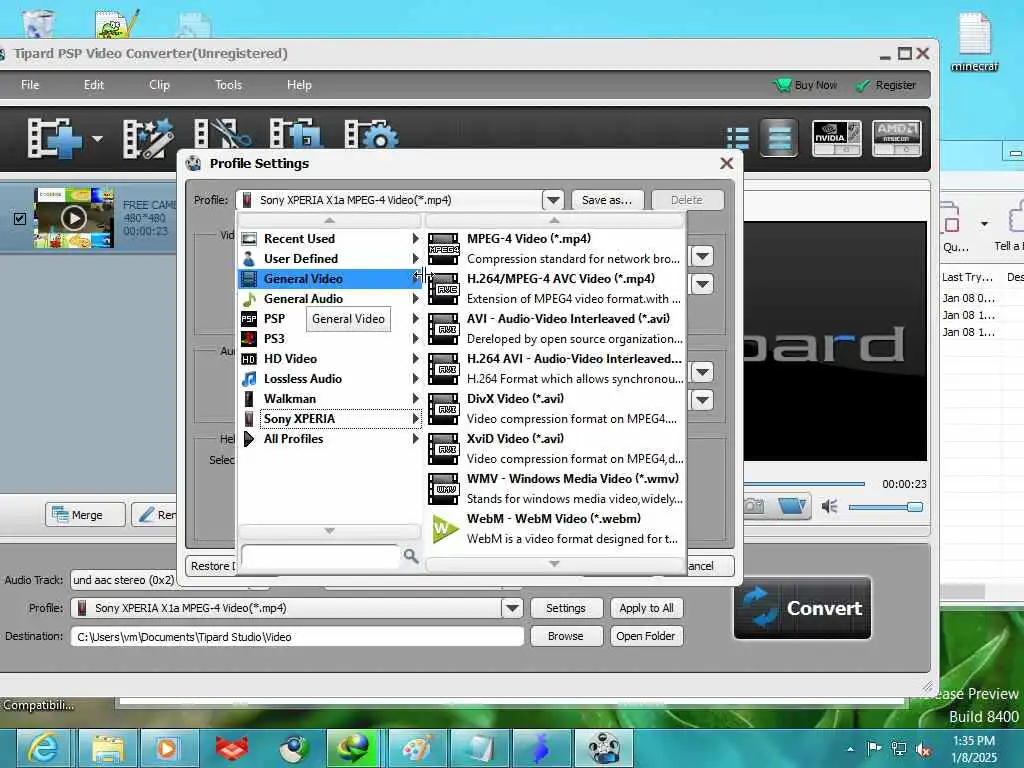Image resolution: width=1024 pixels, height=768 pixels.
Task: Click the Apply to All button
Action: tap(647, 608)
